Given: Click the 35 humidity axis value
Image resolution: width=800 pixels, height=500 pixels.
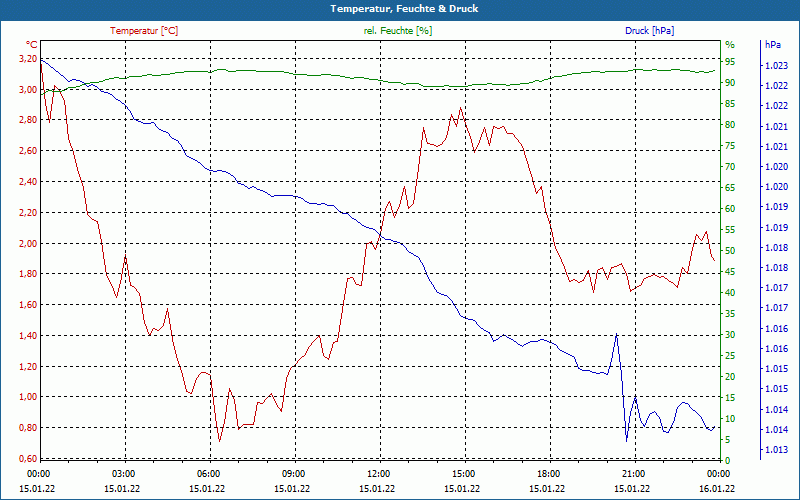Looking at the screenshot, I should [x=730, y=314].
